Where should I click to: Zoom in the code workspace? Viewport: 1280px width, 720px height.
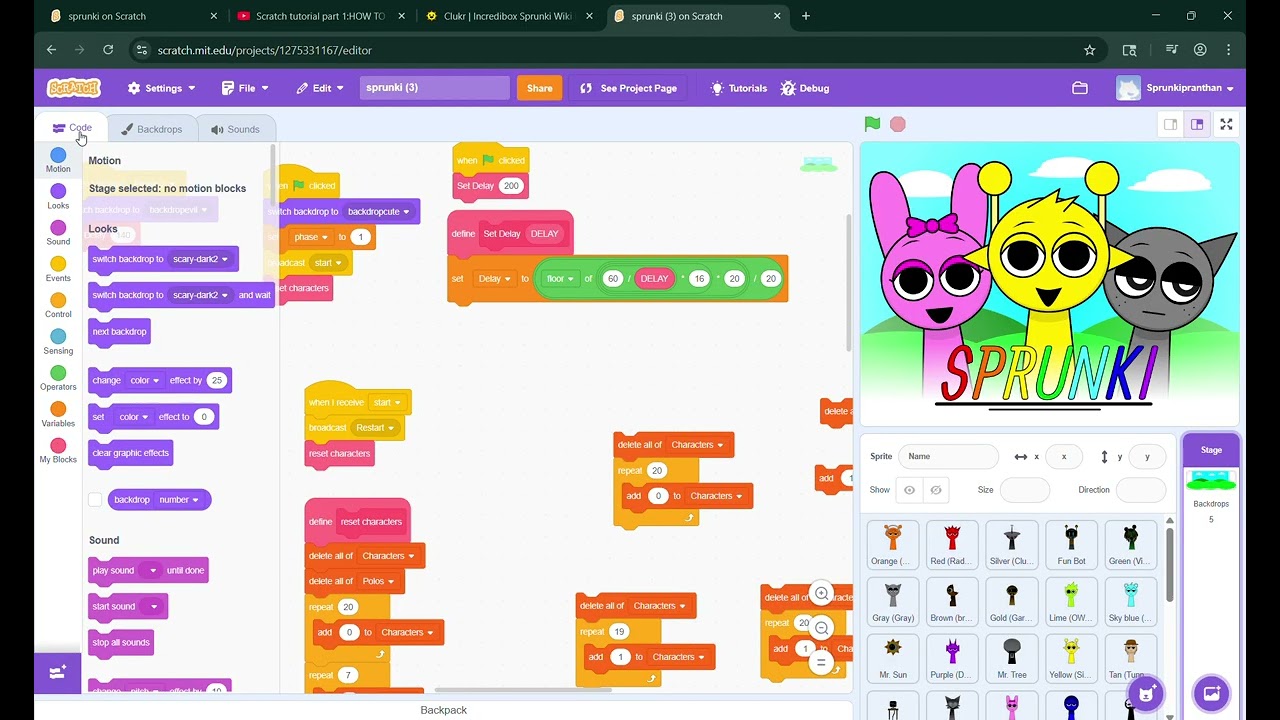tap(822, 593)
